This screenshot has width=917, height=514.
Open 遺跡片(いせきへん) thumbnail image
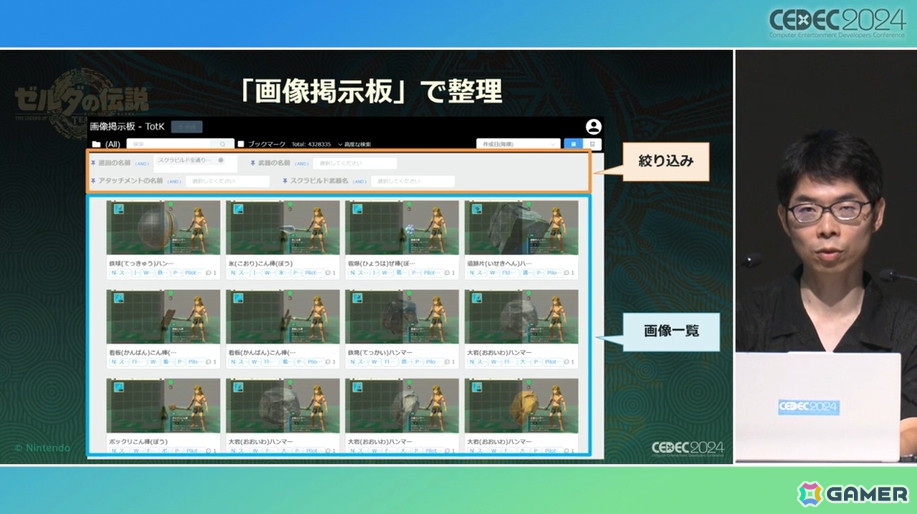(521, 227)
